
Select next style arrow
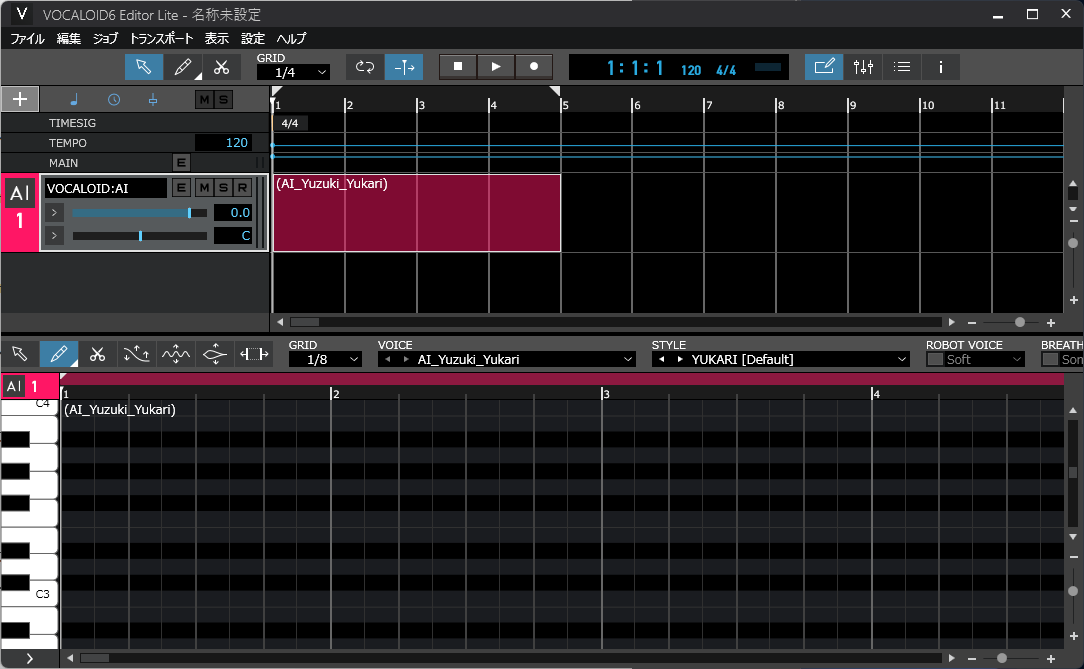(680, 359)
